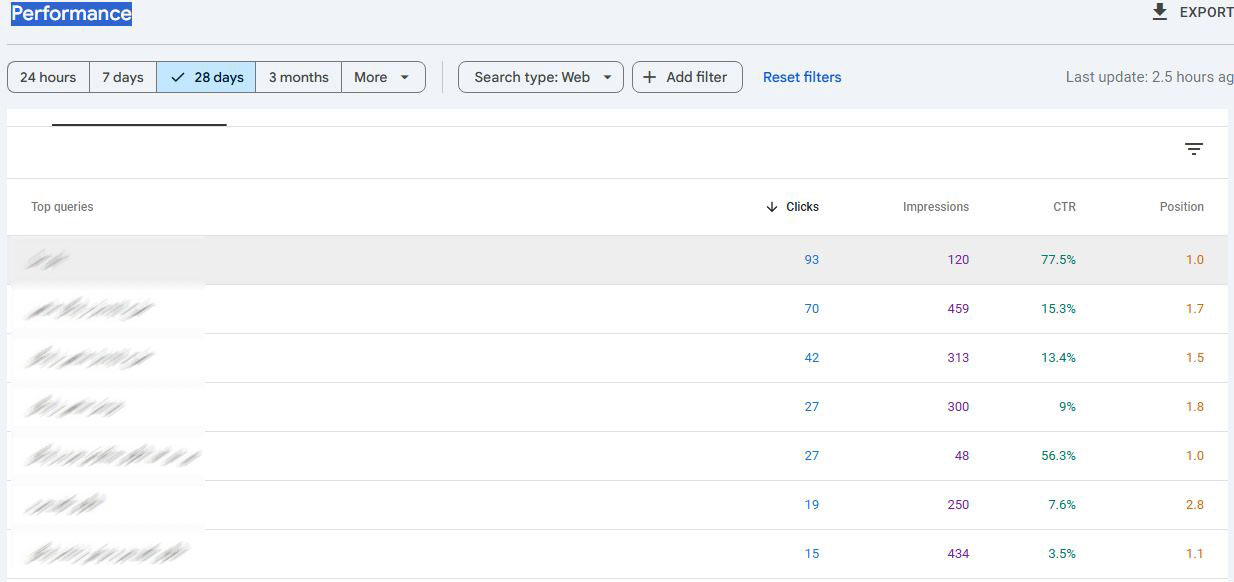The image size is (1234, 582).
Task: Open the query row with 459 impressions
Action: click(400, 309)
